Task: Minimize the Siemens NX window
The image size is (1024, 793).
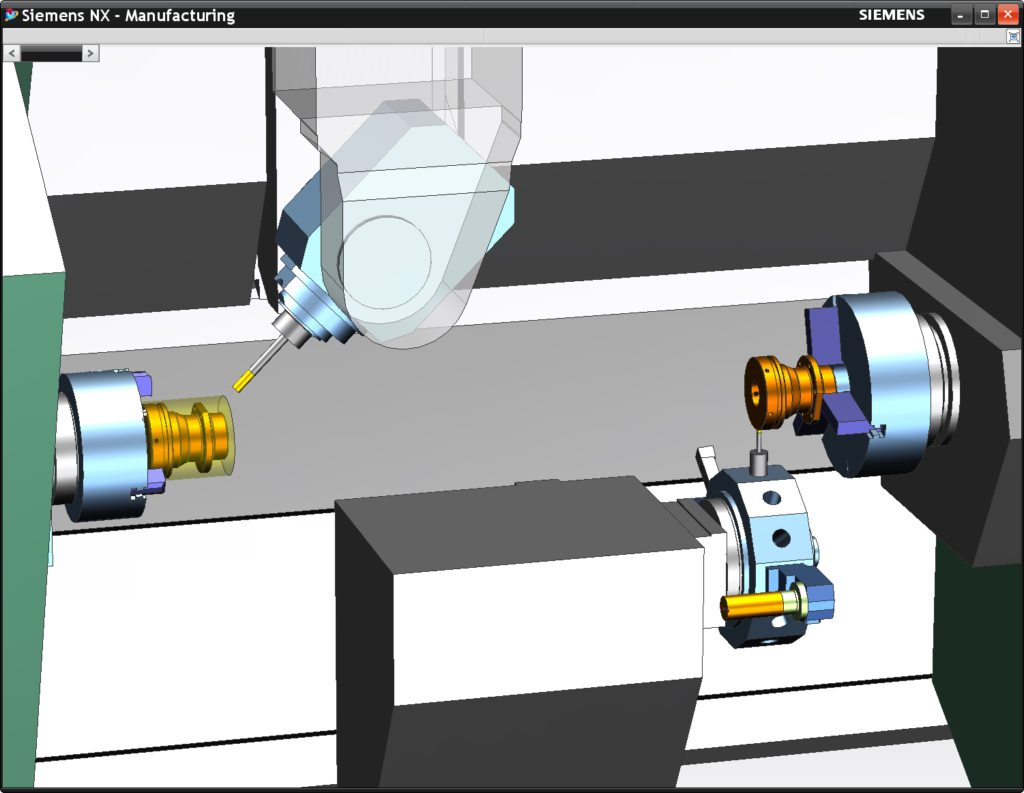Action: pyautogui.click(x=961, y=14)
